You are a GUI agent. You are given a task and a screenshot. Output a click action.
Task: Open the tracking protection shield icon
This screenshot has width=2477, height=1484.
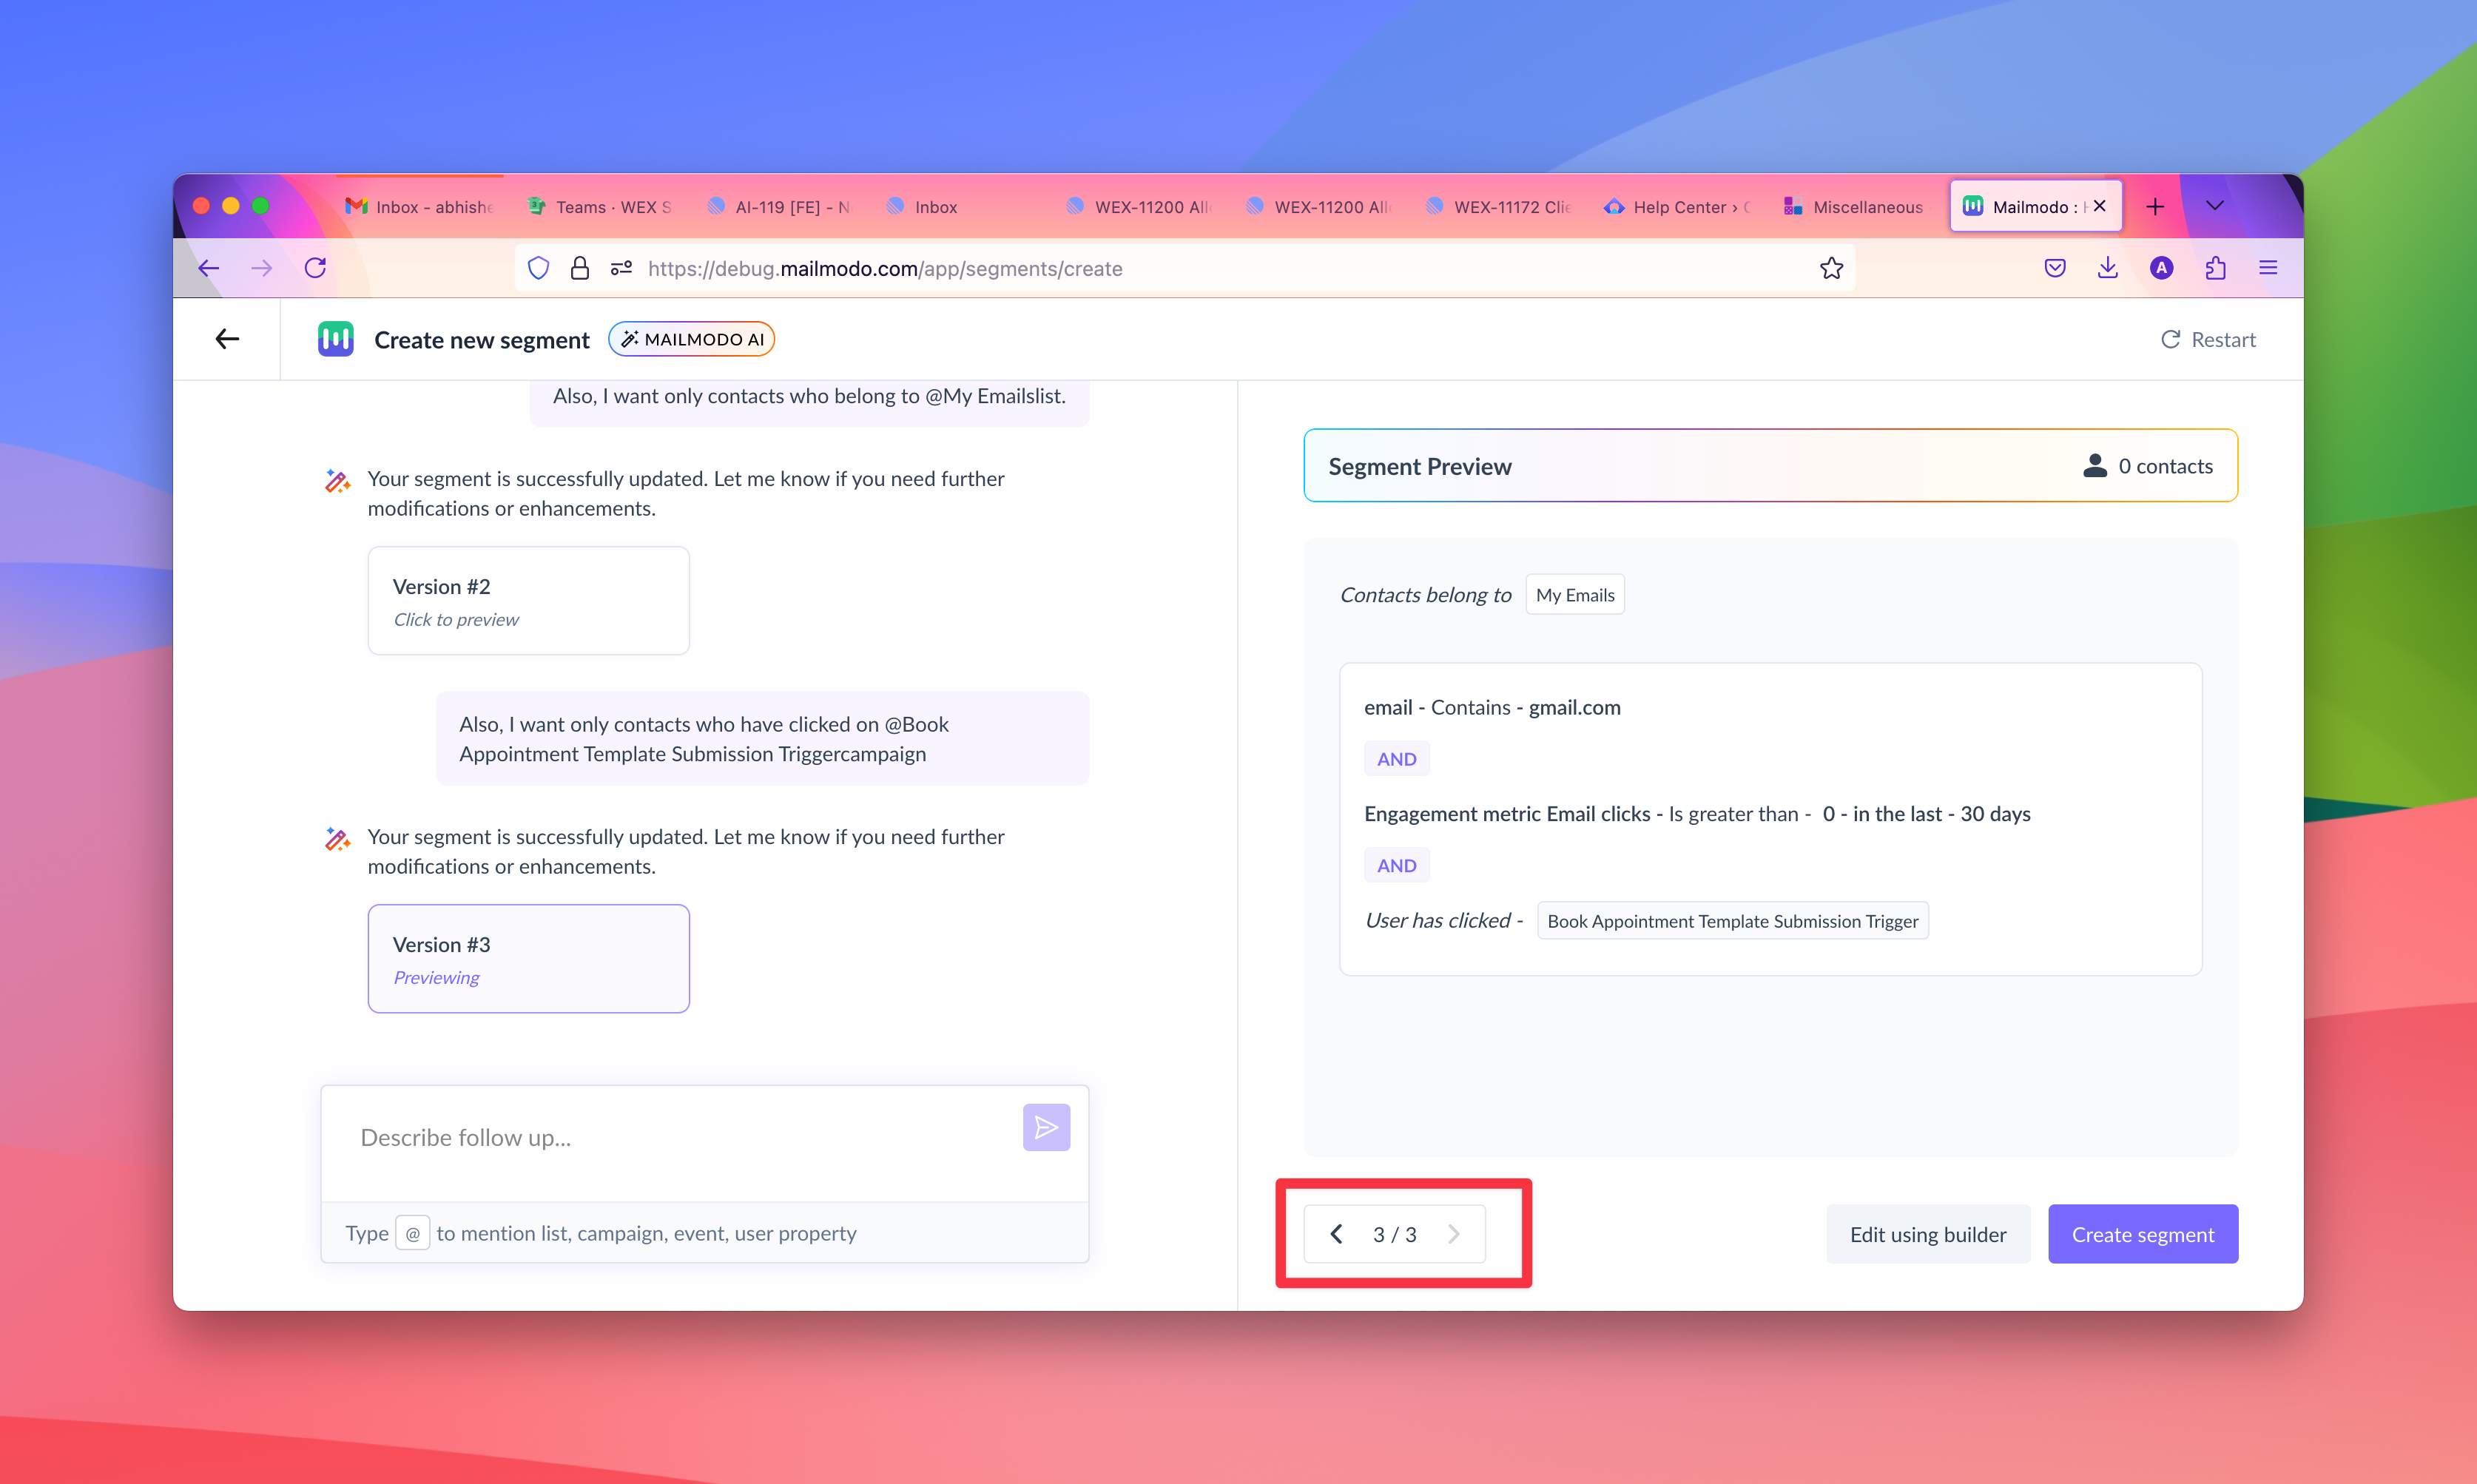coord(538,268)
